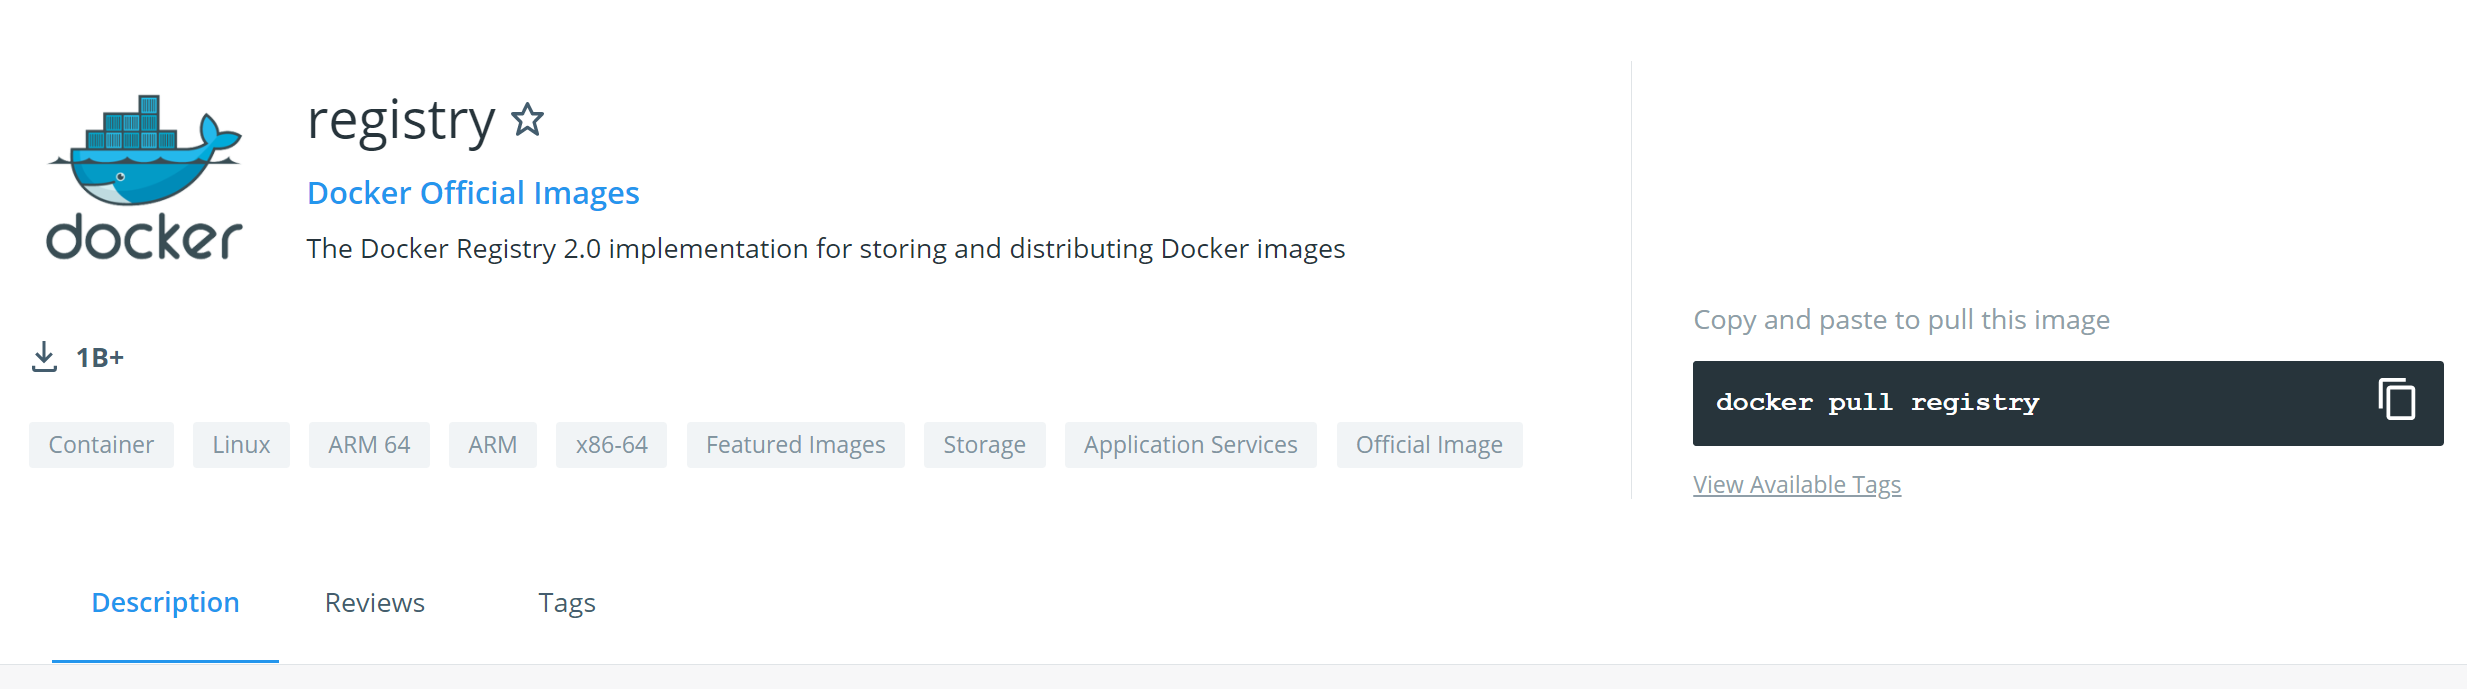Select the ARM tag chip

493,445
